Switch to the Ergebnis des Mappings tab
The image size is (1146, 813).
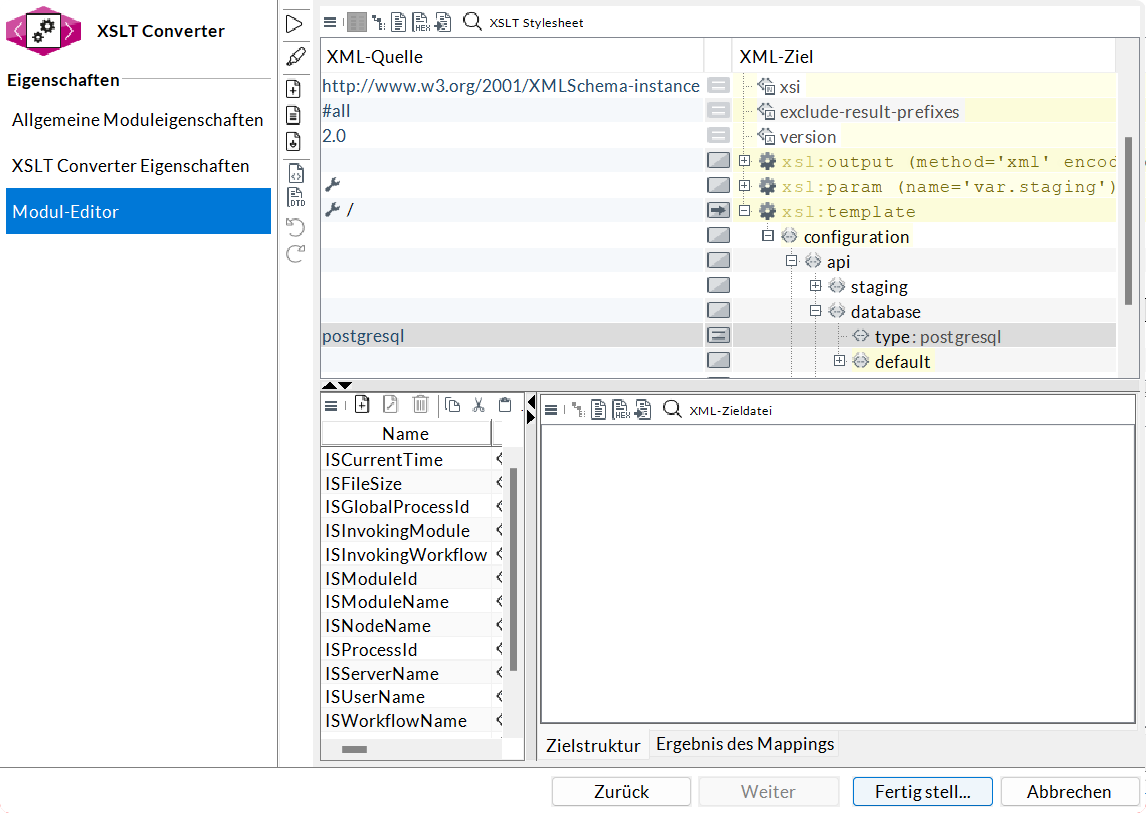click(744, 744)
